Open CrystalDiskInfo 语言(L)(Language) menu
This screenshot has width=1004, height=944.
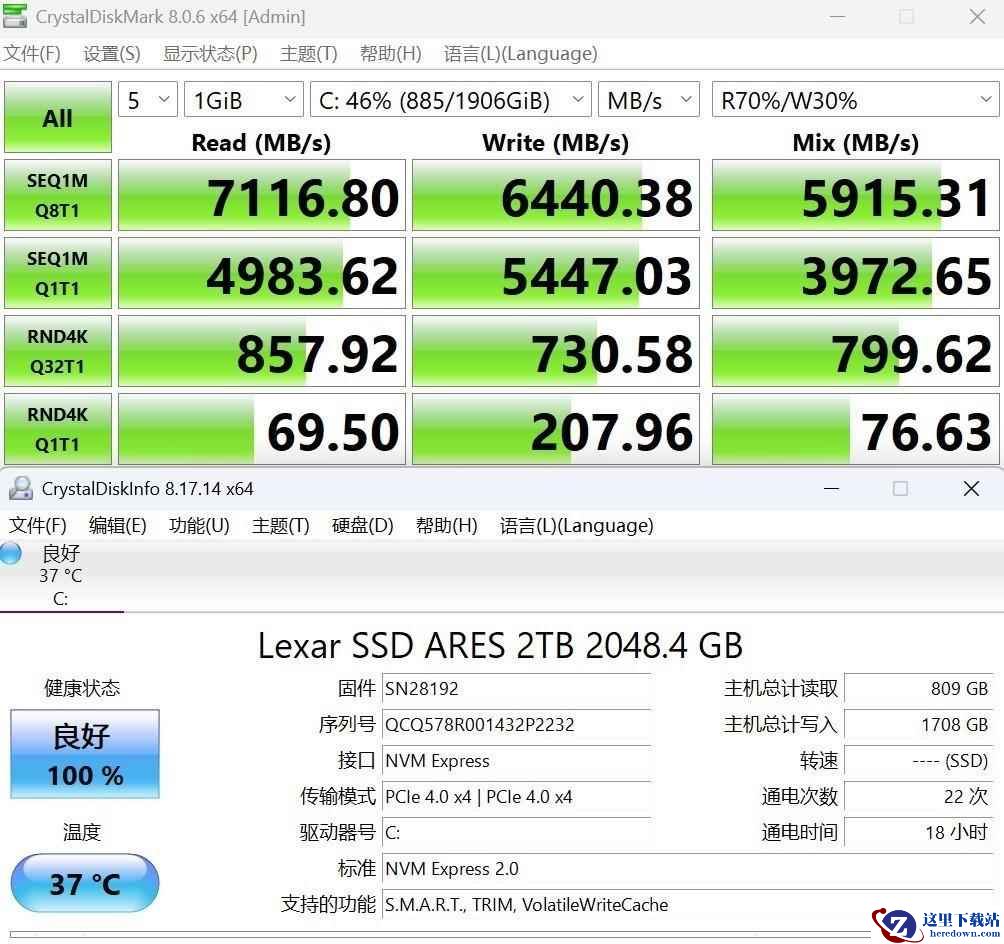coord(576,526)
